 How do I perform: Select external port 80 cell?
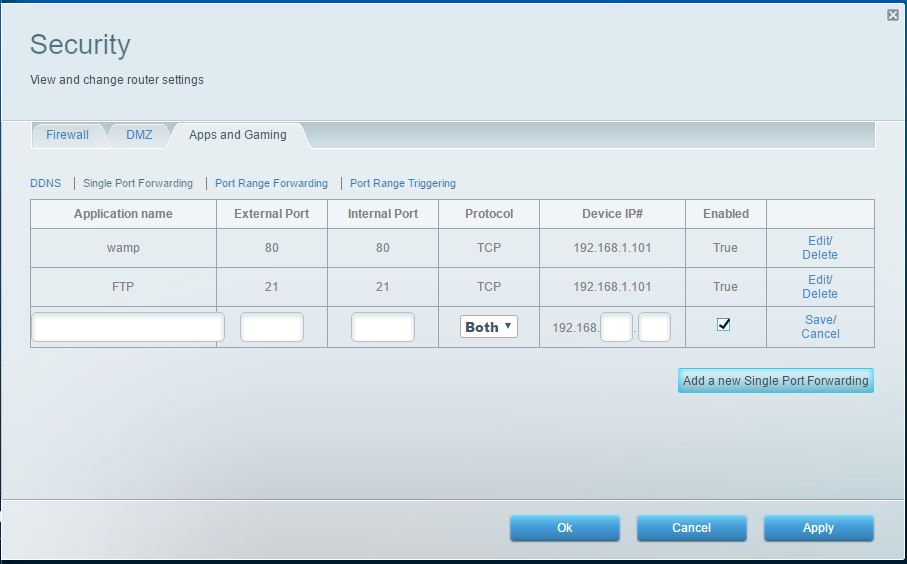click(x=272, y=248)
